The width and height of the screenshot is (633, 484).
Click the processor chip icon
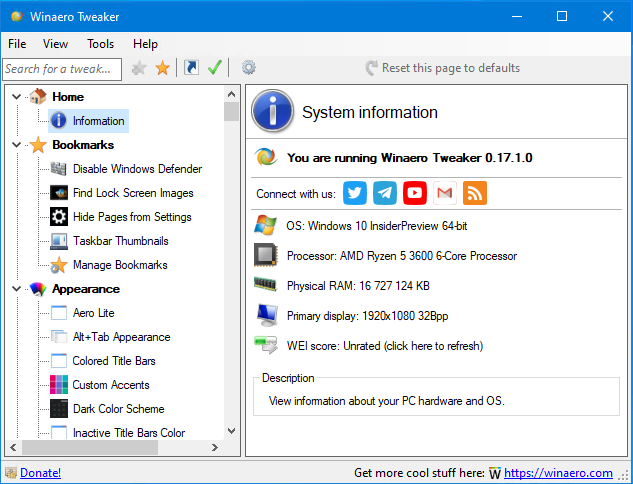(265, 255)
